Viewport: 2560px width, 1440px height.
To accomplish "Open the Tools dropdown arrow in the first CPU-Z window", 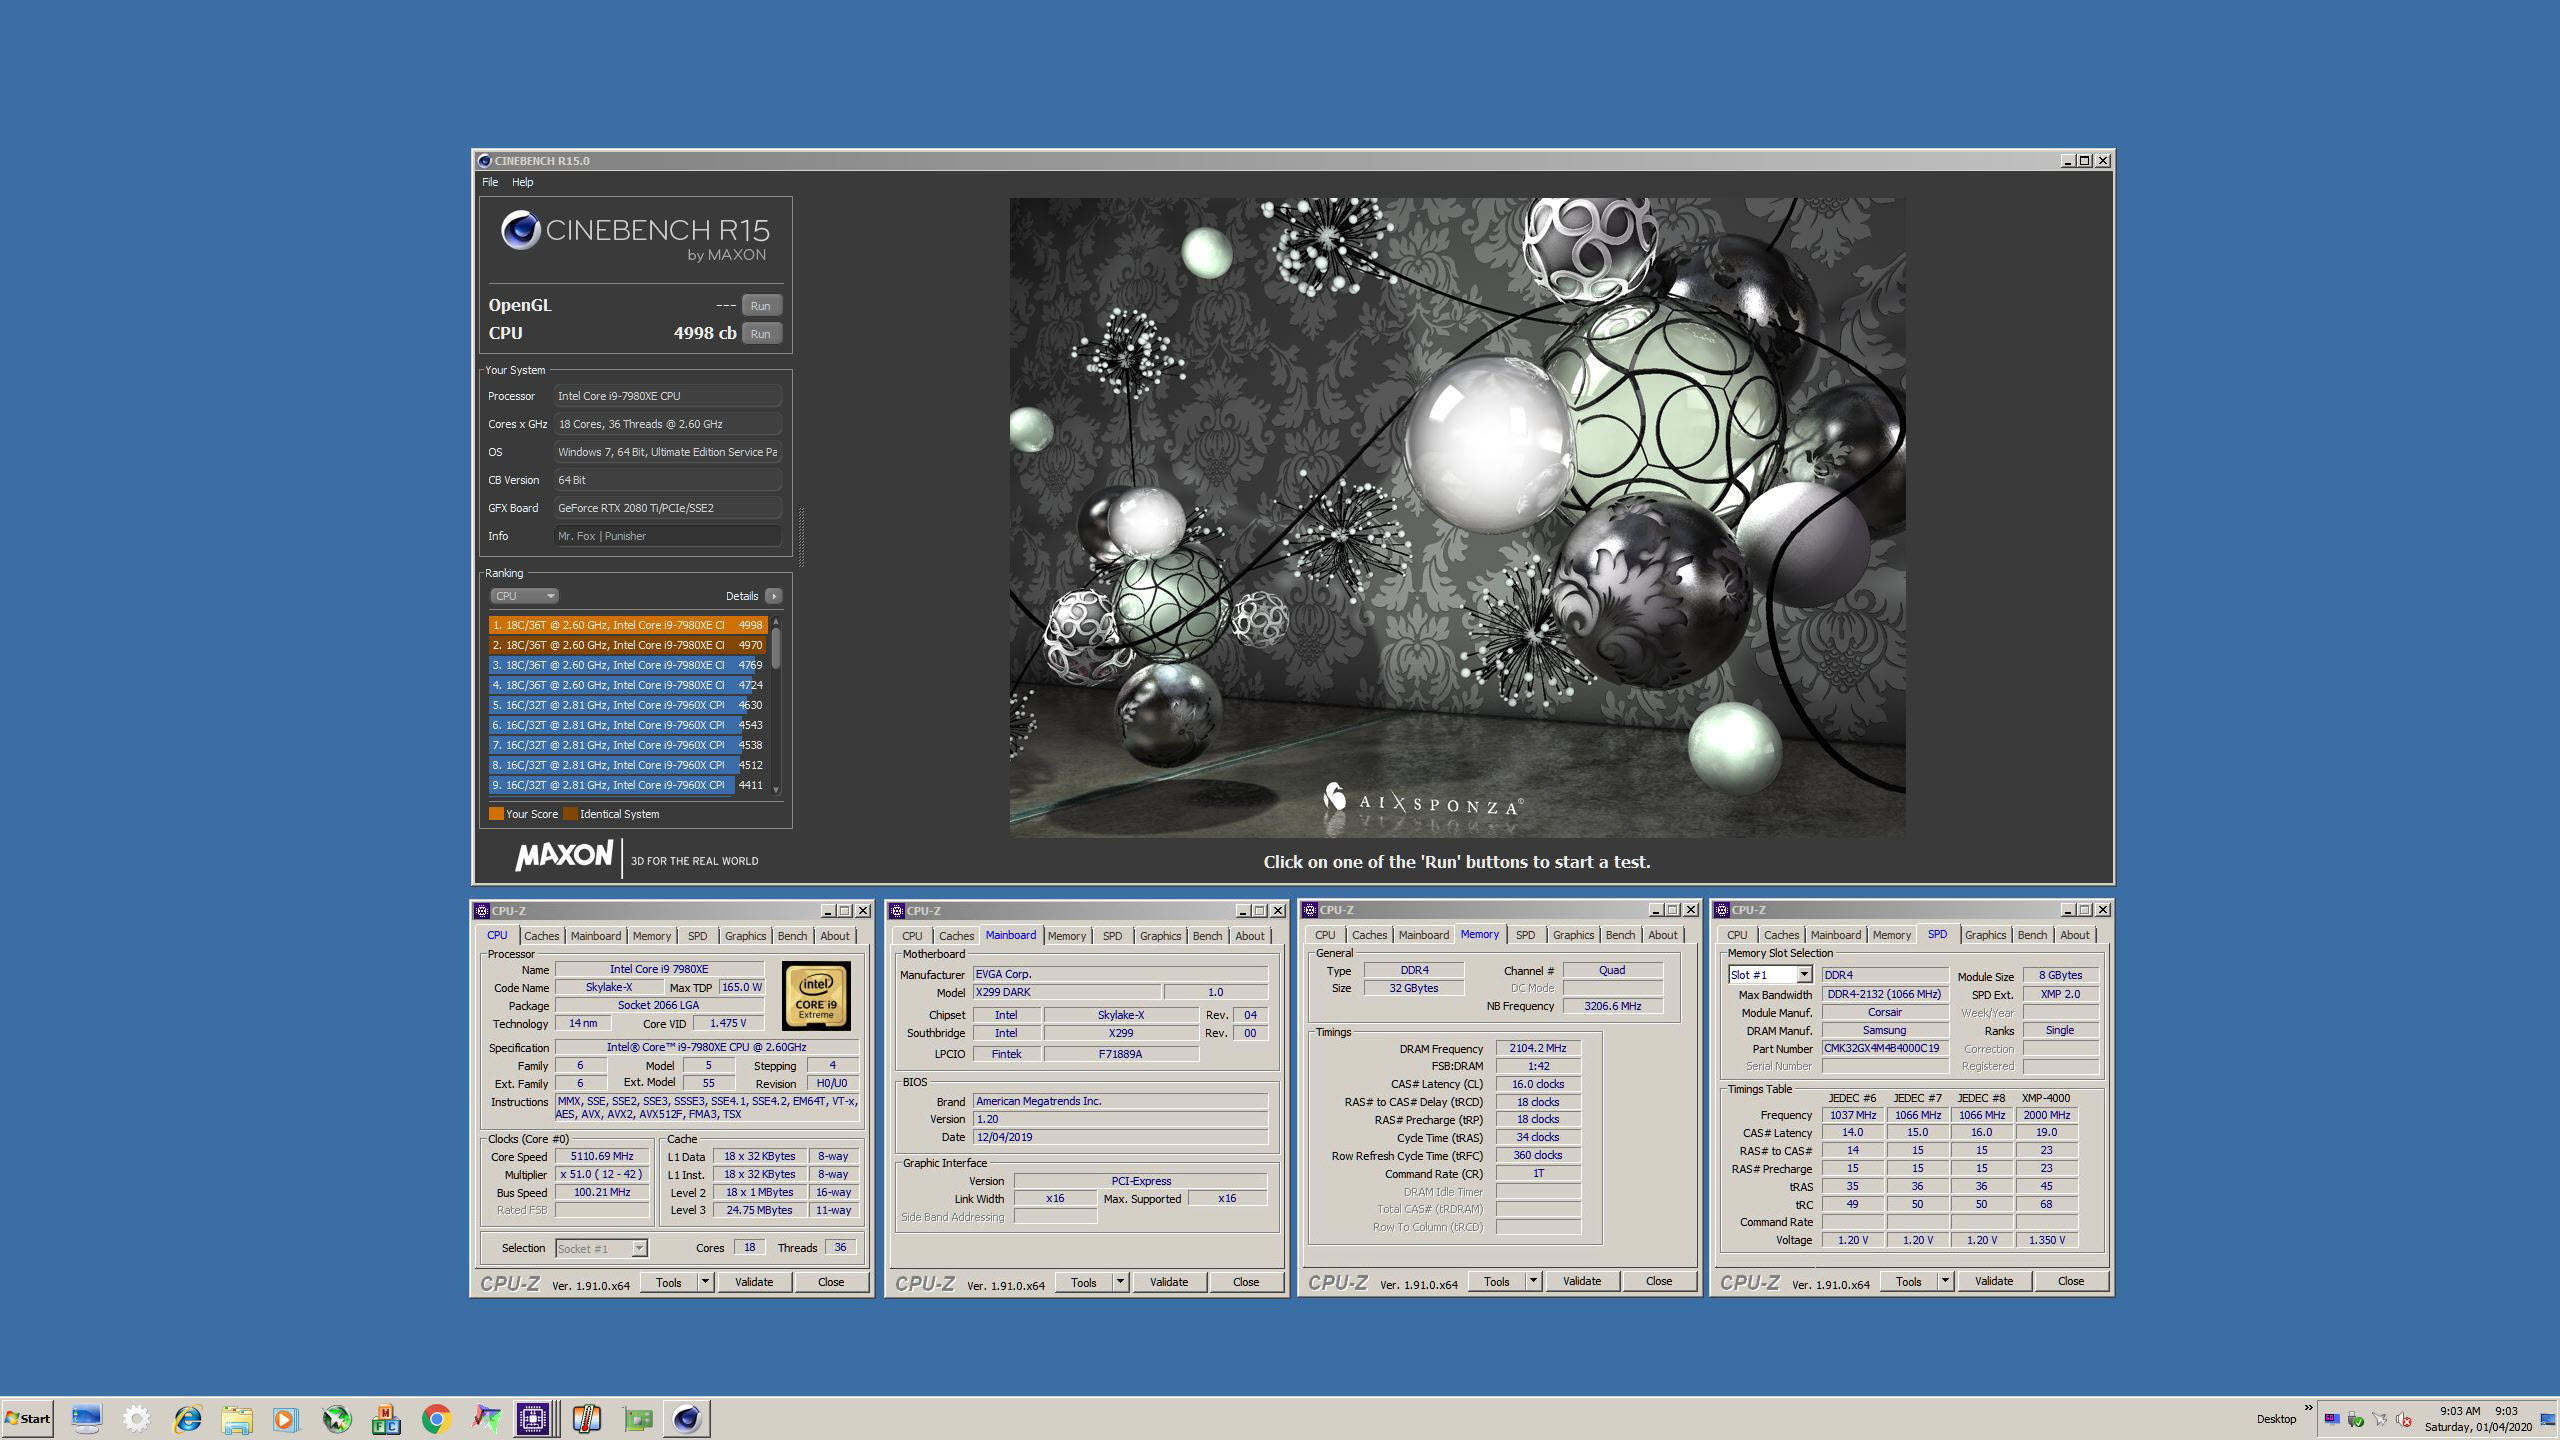I will 705,1282.
